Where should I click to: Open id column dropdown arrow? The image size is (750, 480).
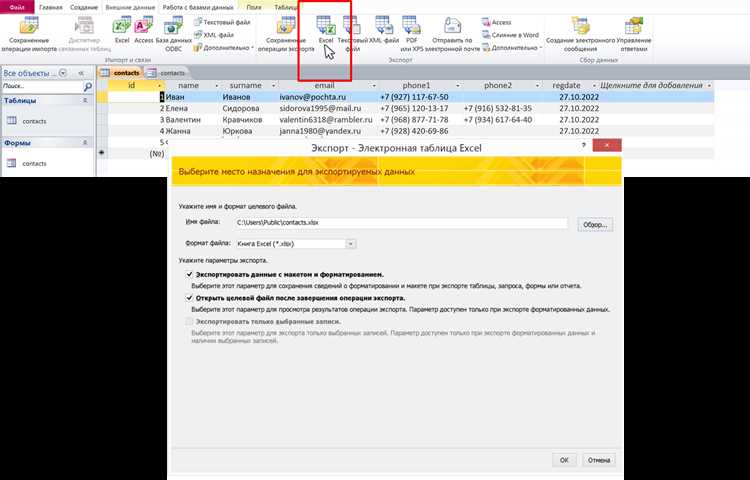160,86
